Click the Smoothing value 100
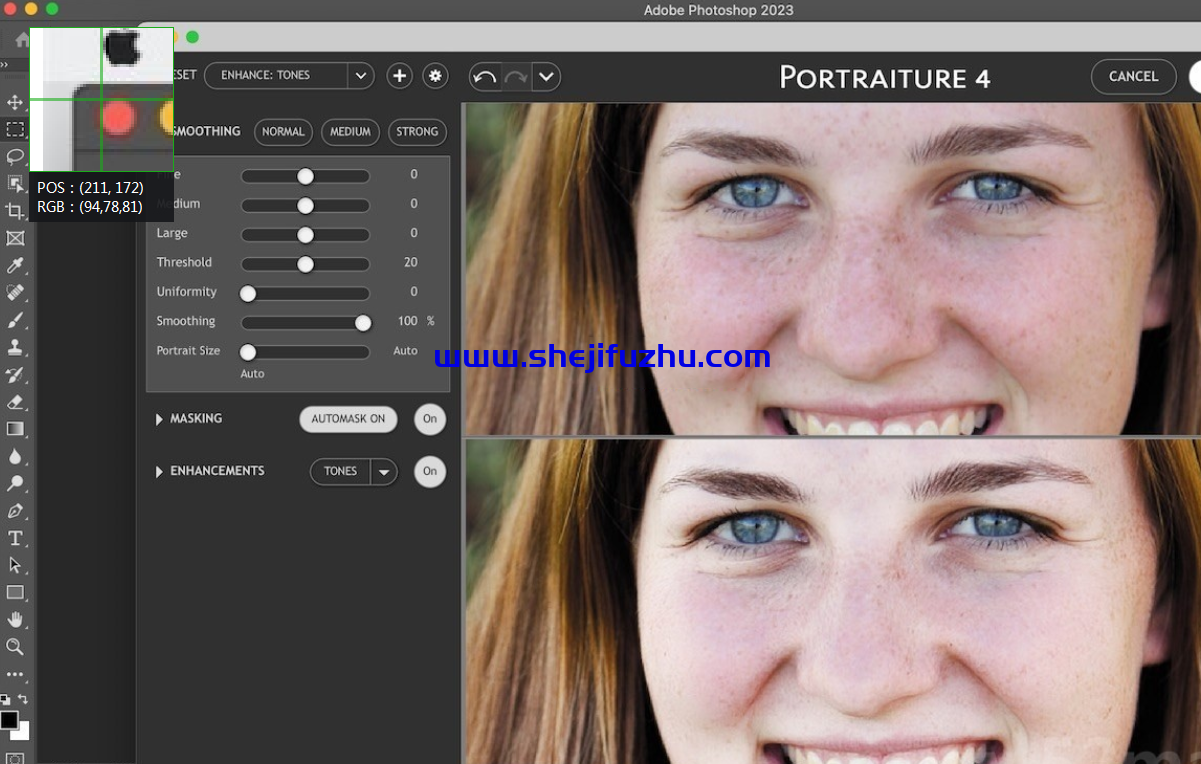Image resolution: width=1201 pixels, height=764 pixels. [408, 321]
